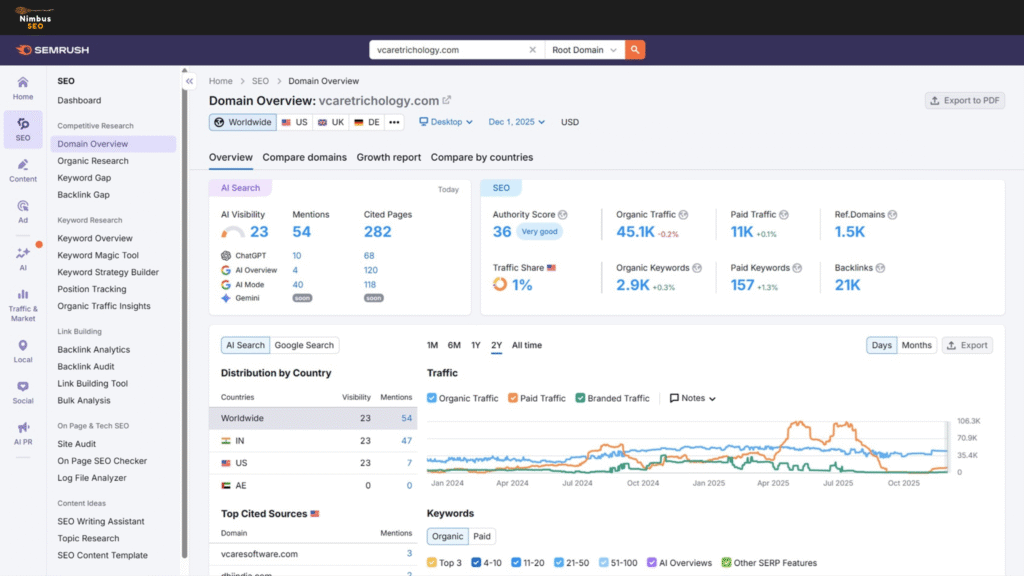This screenshot has width=1024, height=576.
Task: Click the orange search magnifier button
Action: click(x=635, y=50)
